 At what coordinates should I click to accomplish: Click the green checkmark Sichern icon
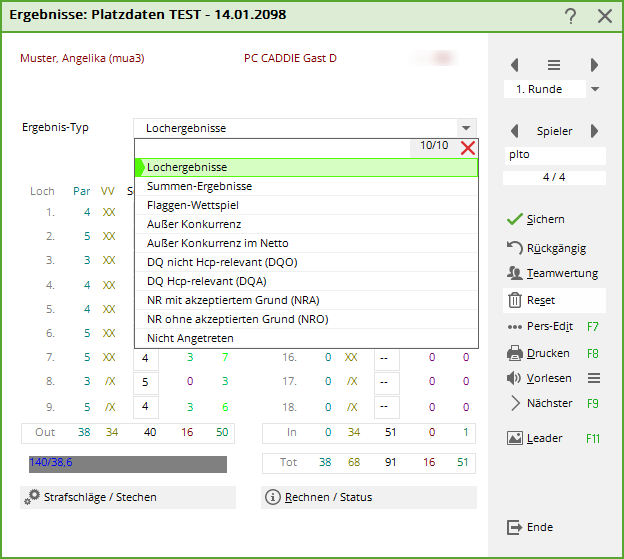point(515,219)
